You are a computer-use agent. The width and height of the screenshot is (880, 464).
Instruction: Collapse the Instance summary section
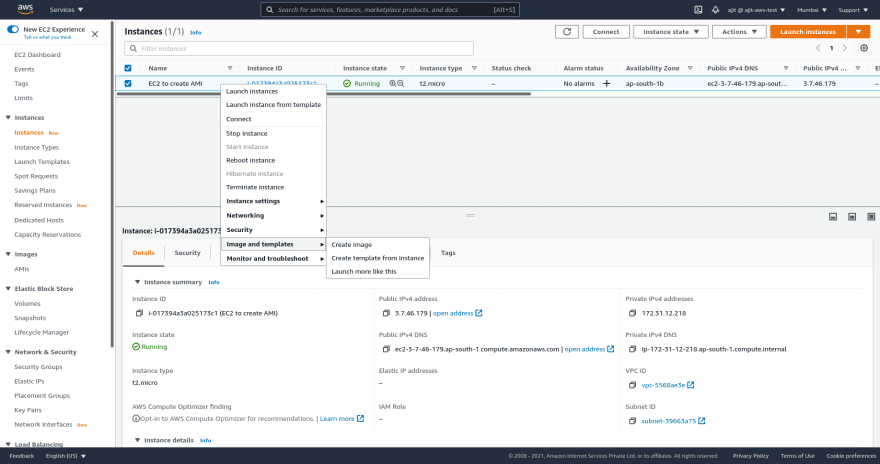[138, 282]
